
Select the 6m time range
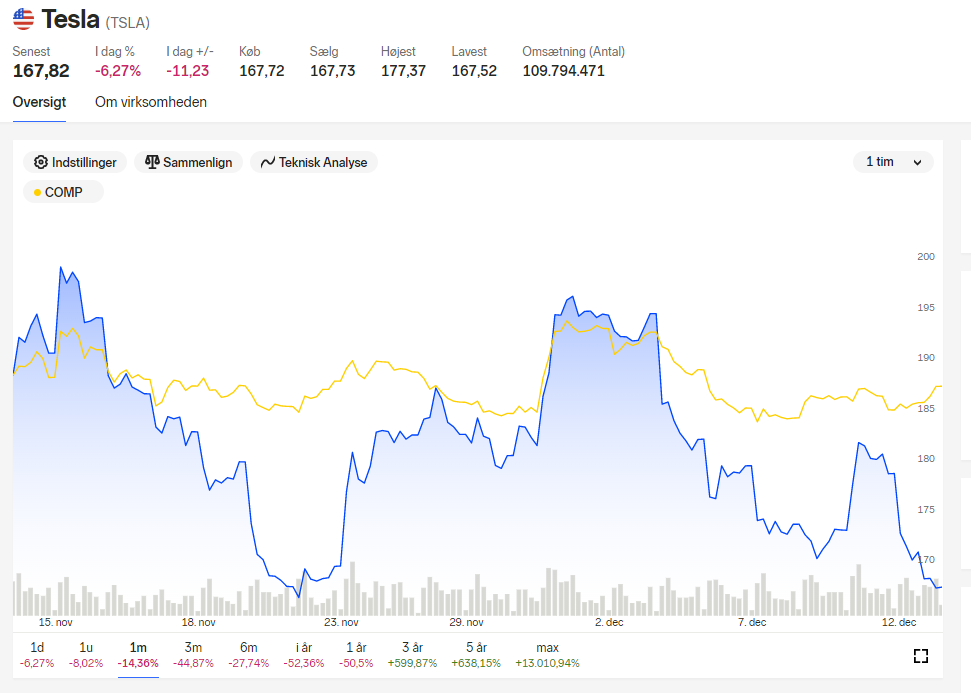pos(248,655)
